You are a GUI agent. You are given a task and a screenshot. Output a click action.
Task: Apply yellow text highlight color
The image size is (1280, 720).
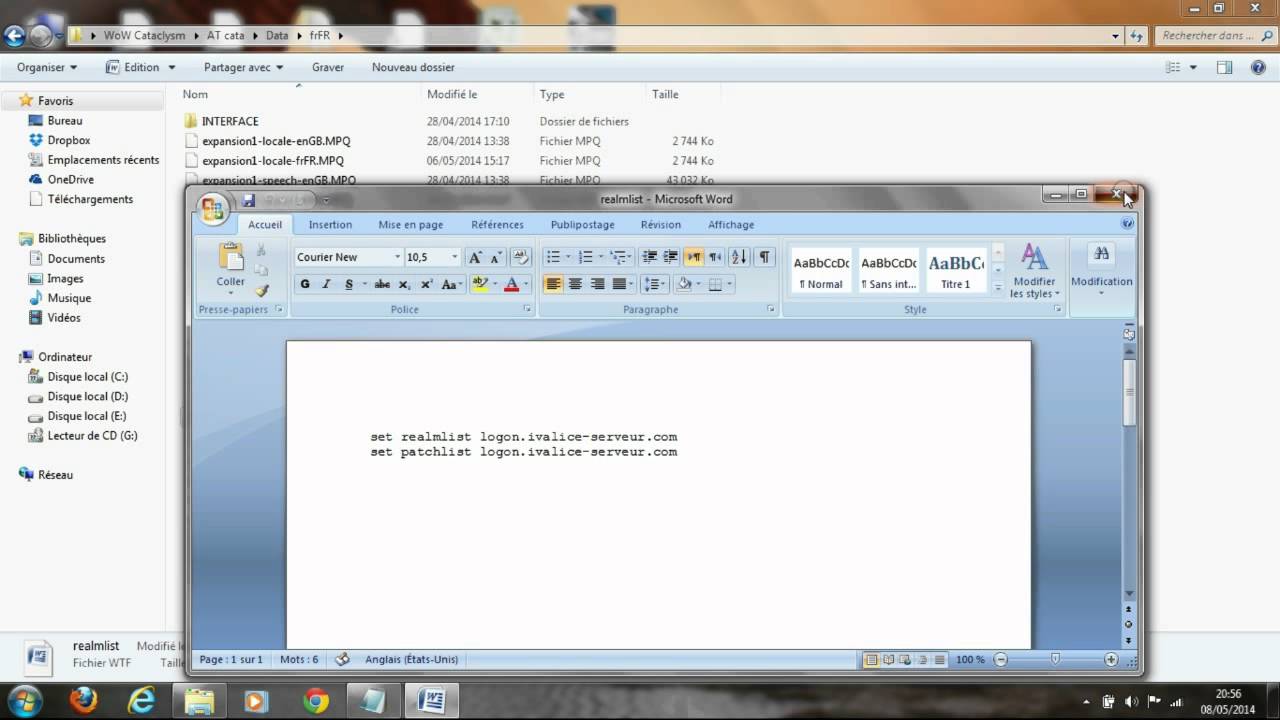coord(479,284)
